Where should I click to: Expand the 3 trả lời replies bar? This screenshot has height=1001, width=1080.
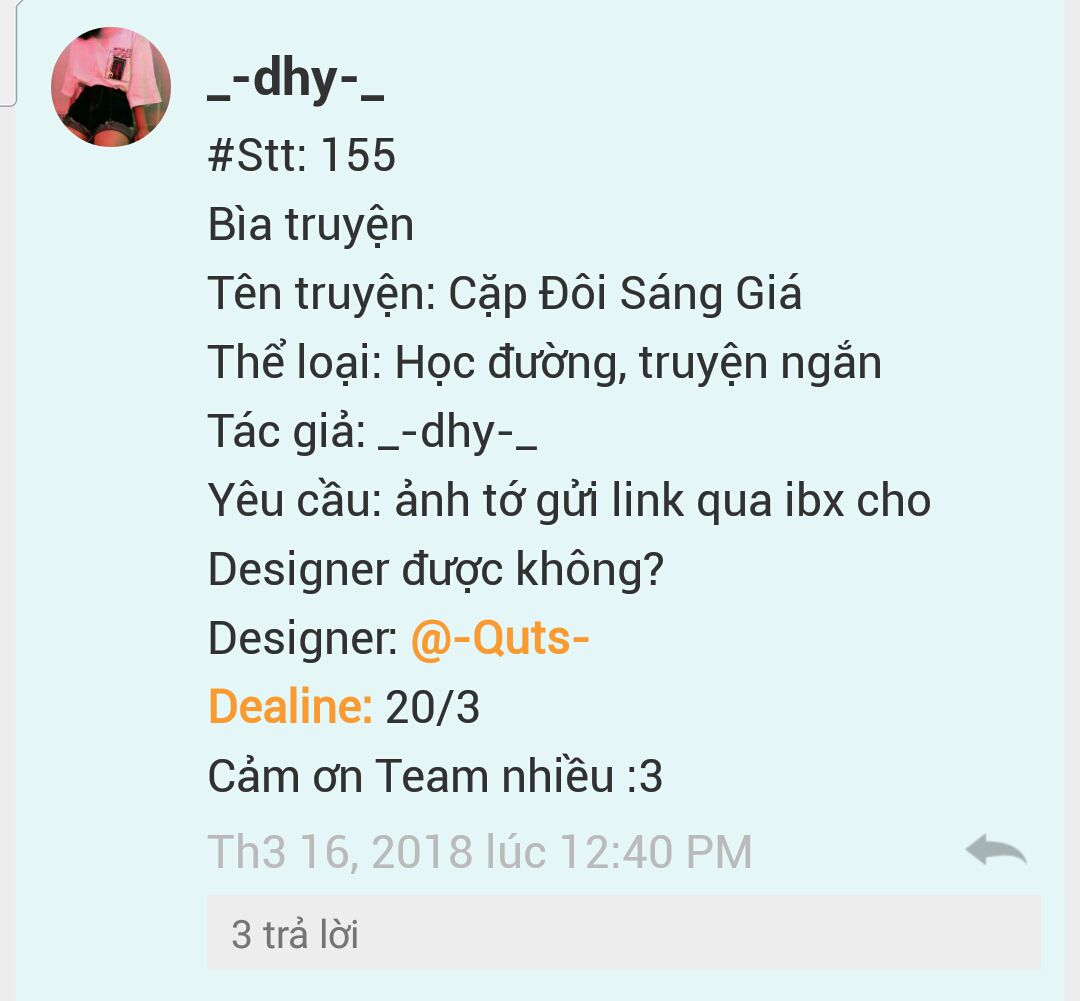point(623,933)
